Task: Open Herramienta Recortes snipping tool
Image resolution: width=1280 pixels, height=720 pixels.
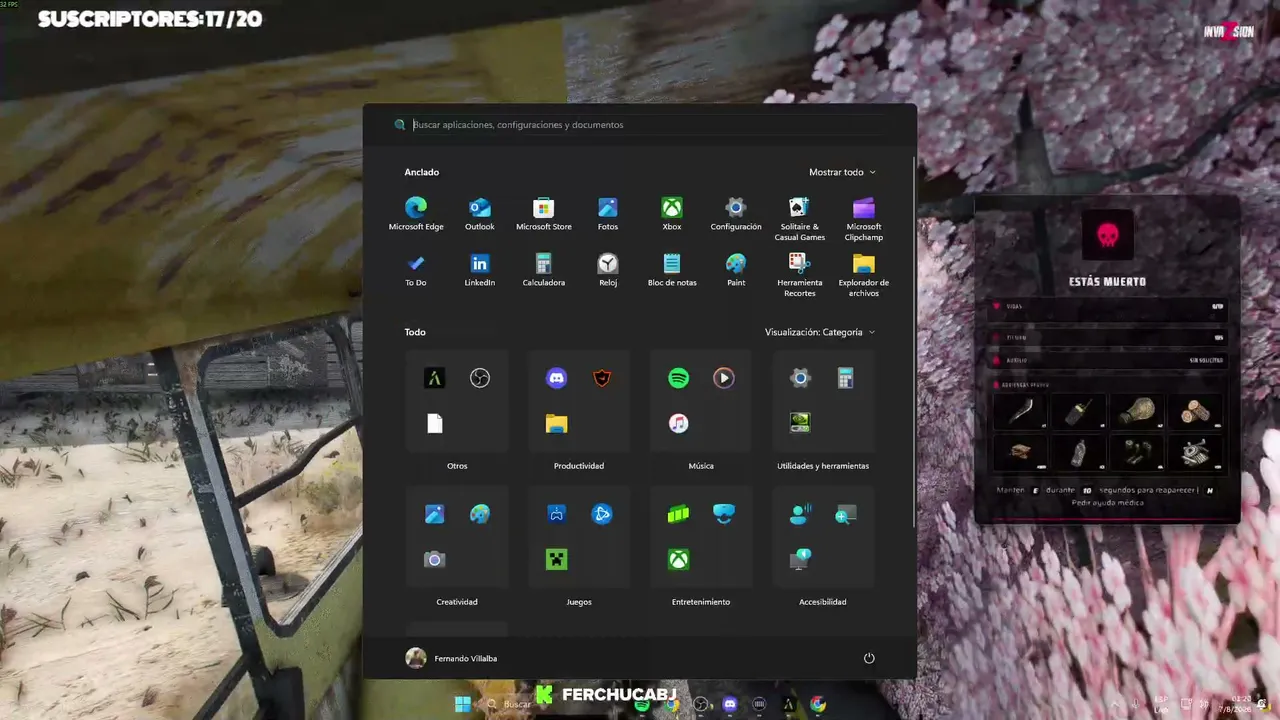Action: (x=800, y=275)
